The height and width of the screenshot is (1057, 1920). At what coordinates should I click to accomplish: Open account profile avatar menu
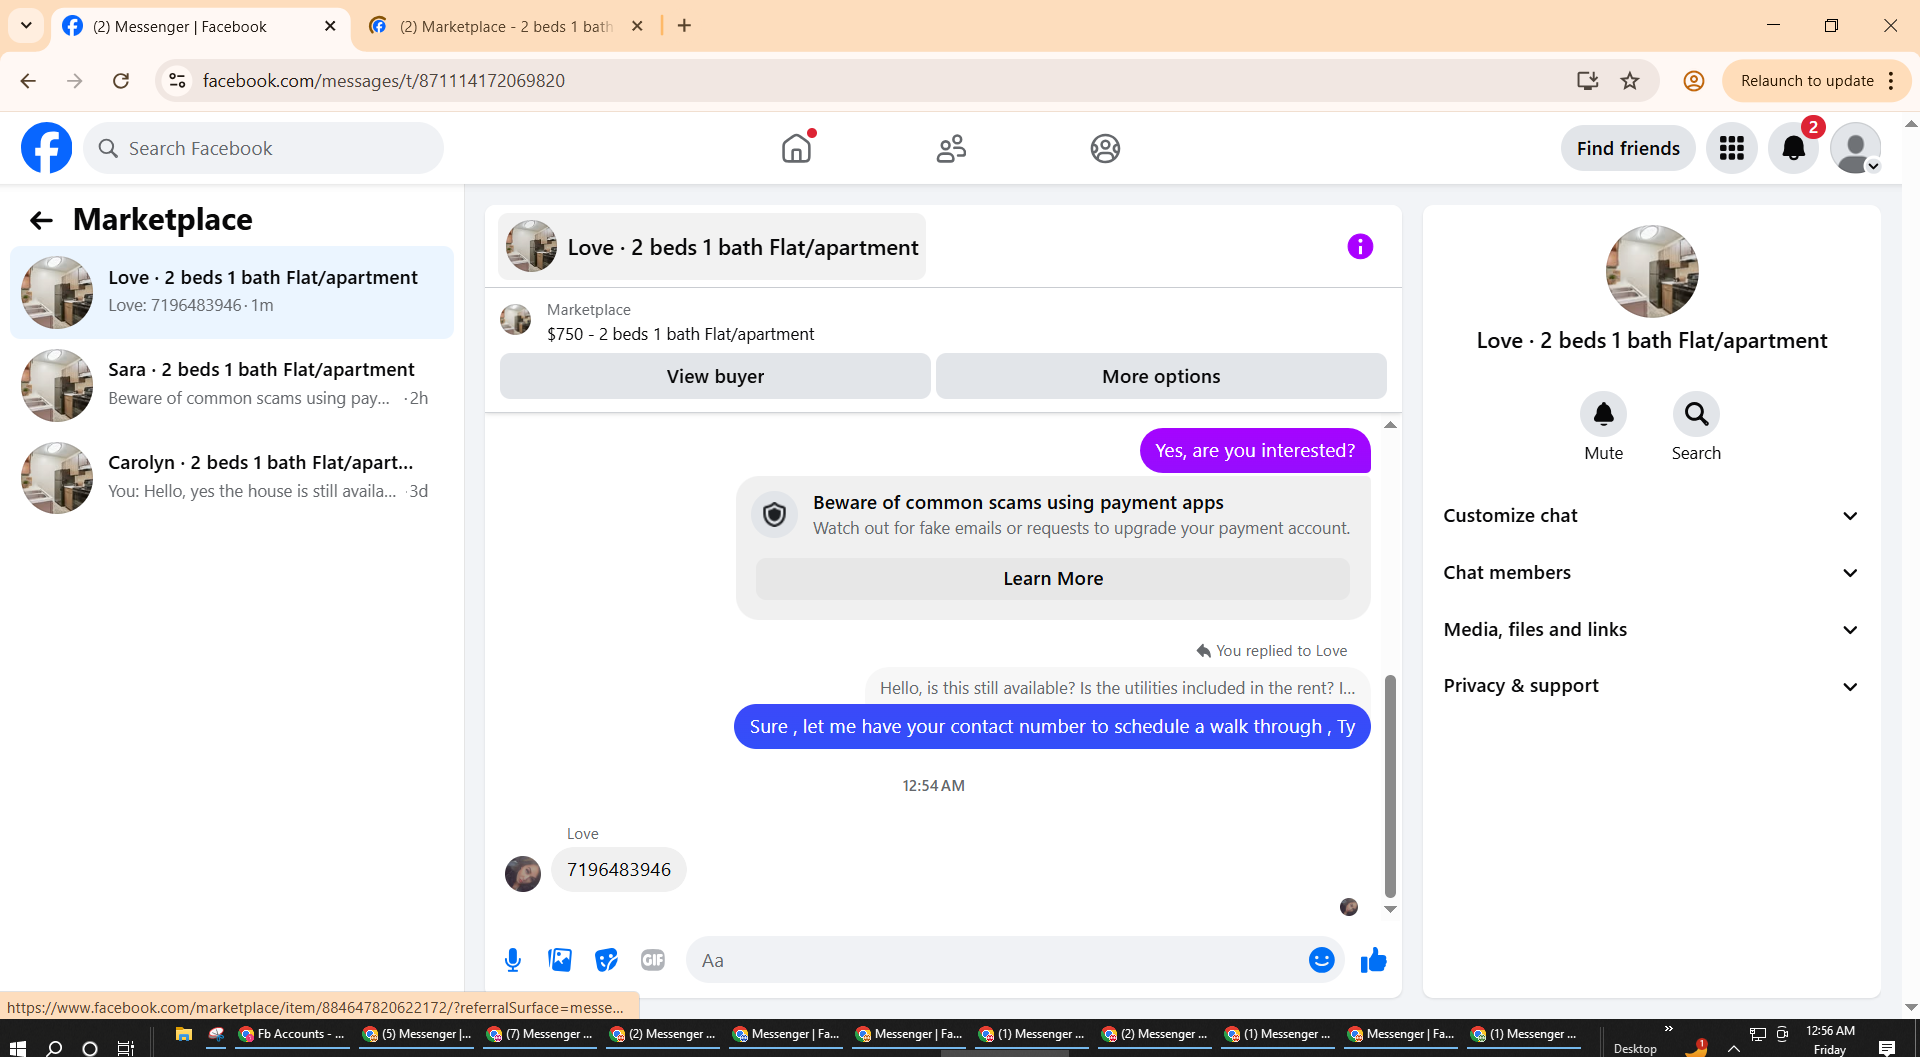1856,148
